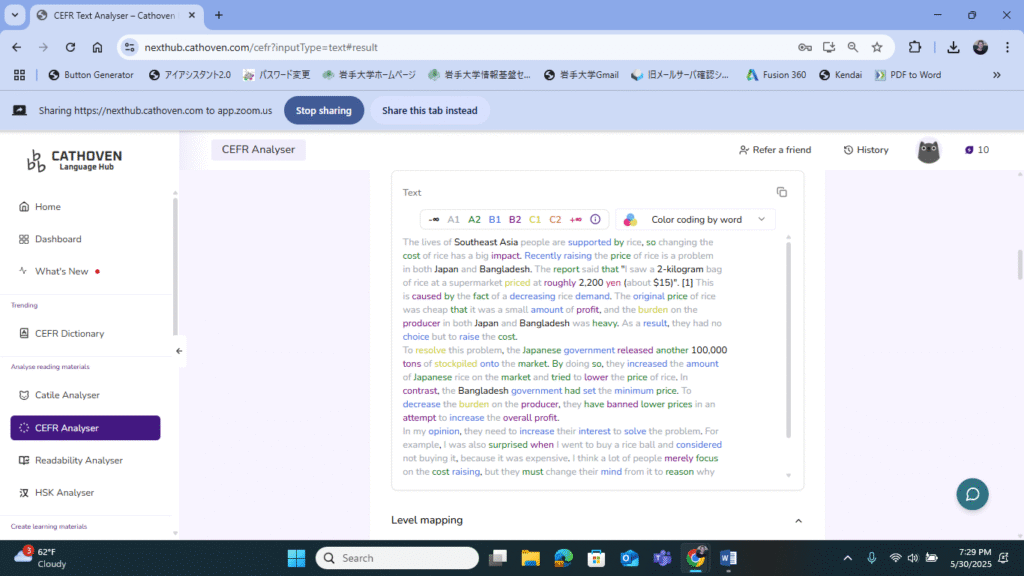Click the CEFR level info icon

595,219
